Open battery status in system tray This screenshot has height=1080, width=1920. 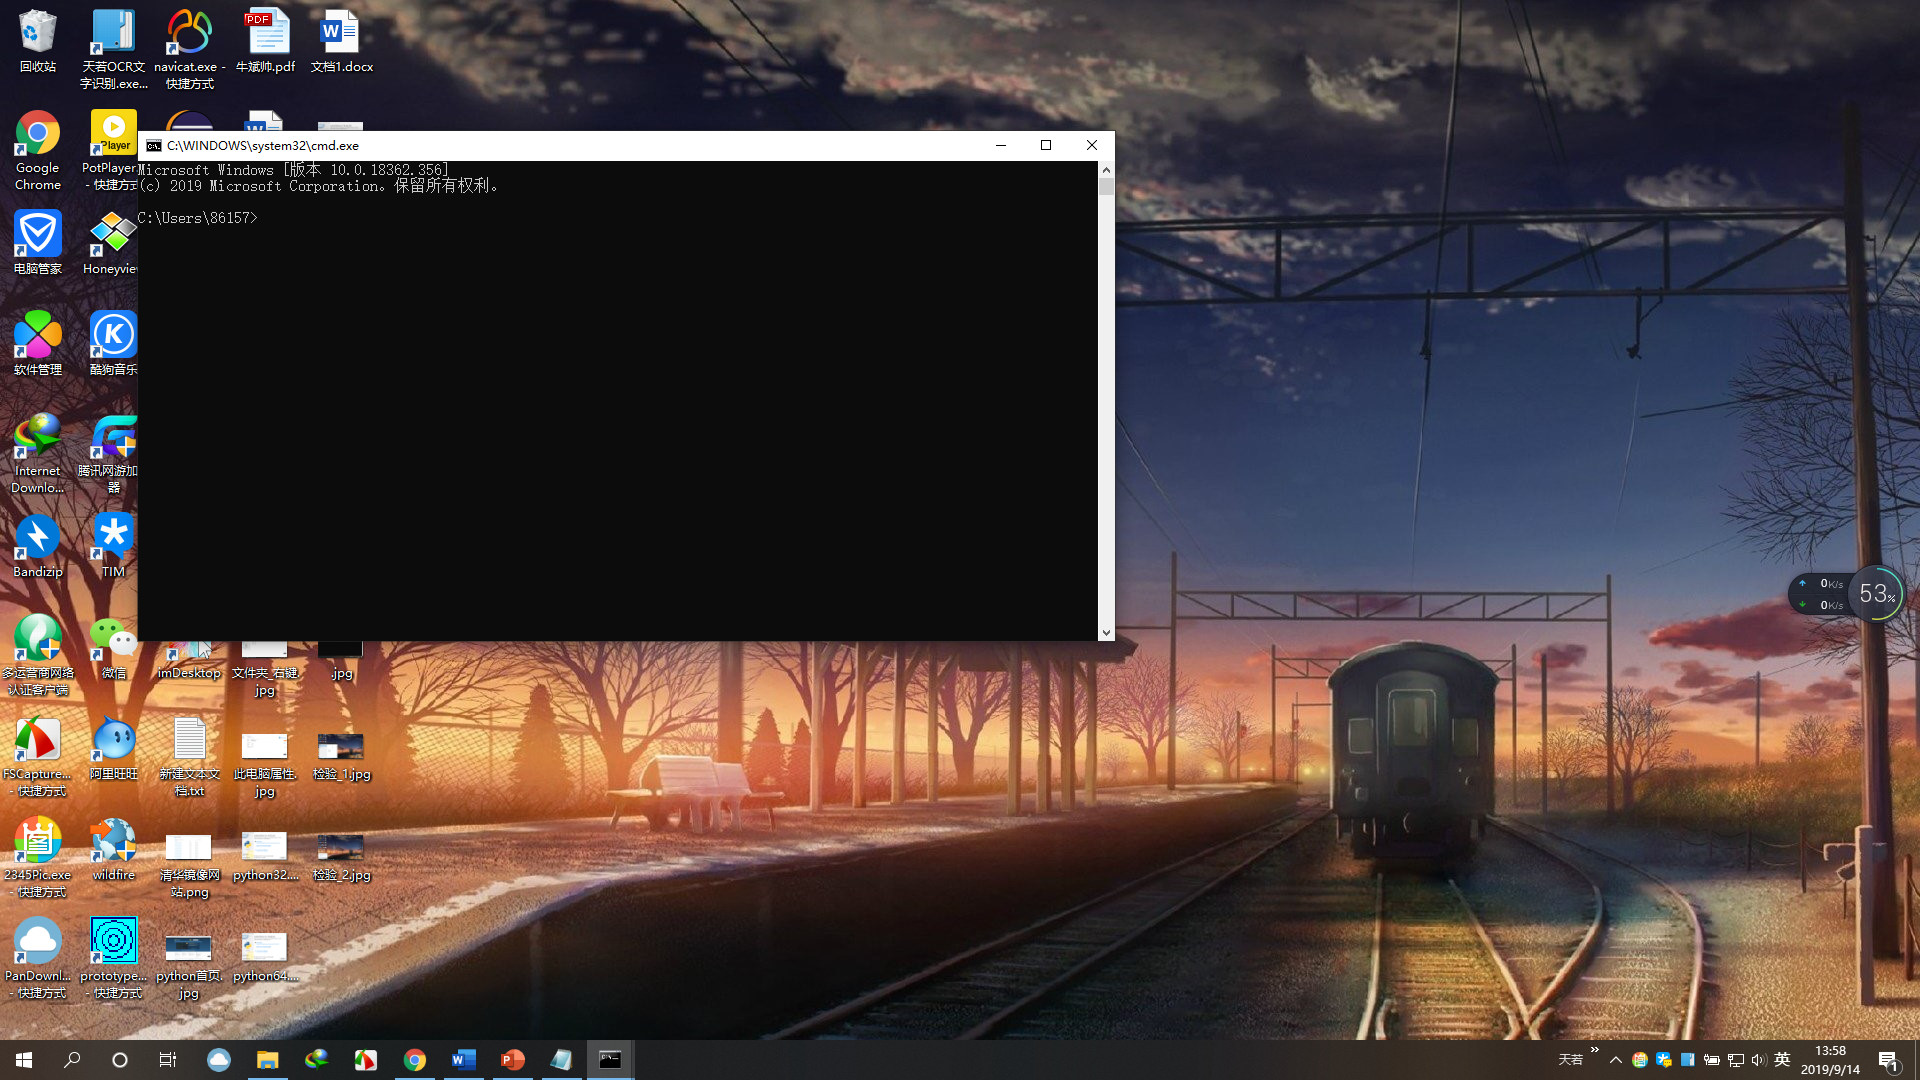(1711, 1060)
